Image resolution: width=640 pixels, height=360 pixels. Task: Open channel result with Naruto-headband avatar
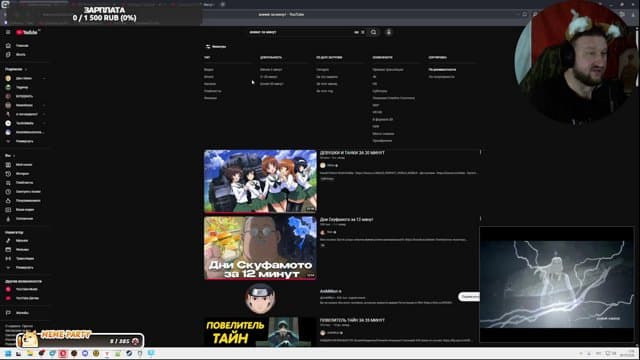point(260,298)
